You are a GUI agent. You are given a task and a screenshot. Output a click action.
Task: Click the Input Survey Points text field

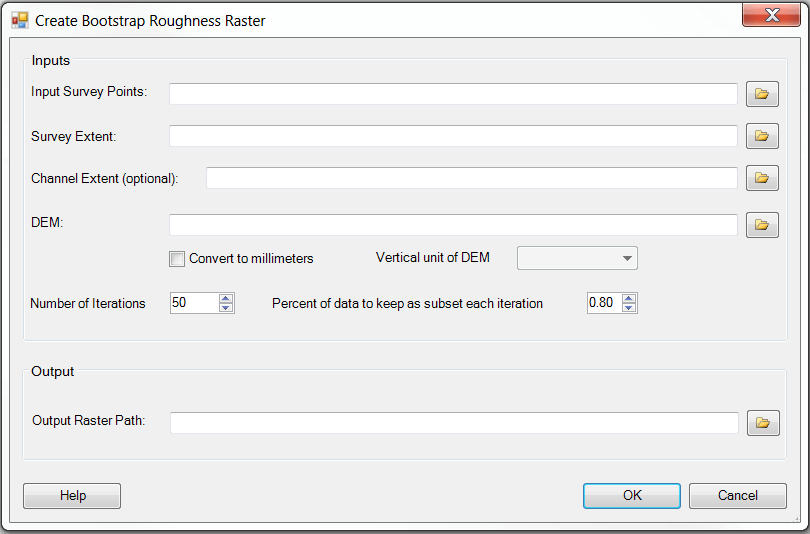(x=453, y=94)
